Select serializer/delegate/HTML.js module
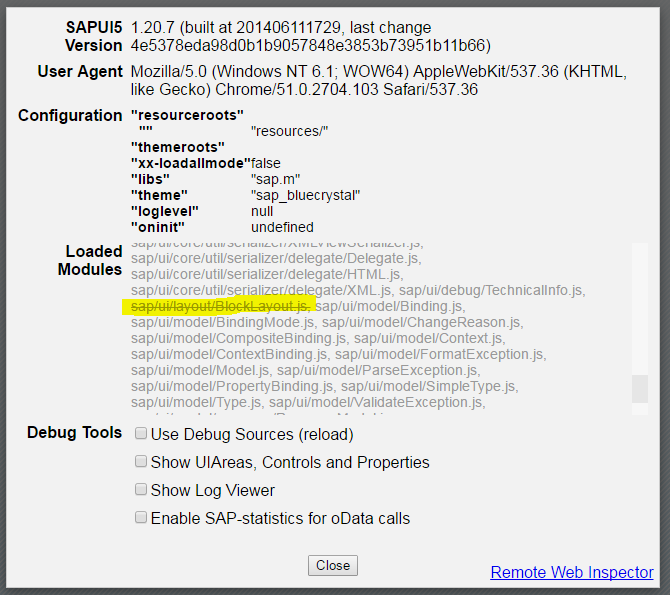The image size is (670, 595). [267, 274]
